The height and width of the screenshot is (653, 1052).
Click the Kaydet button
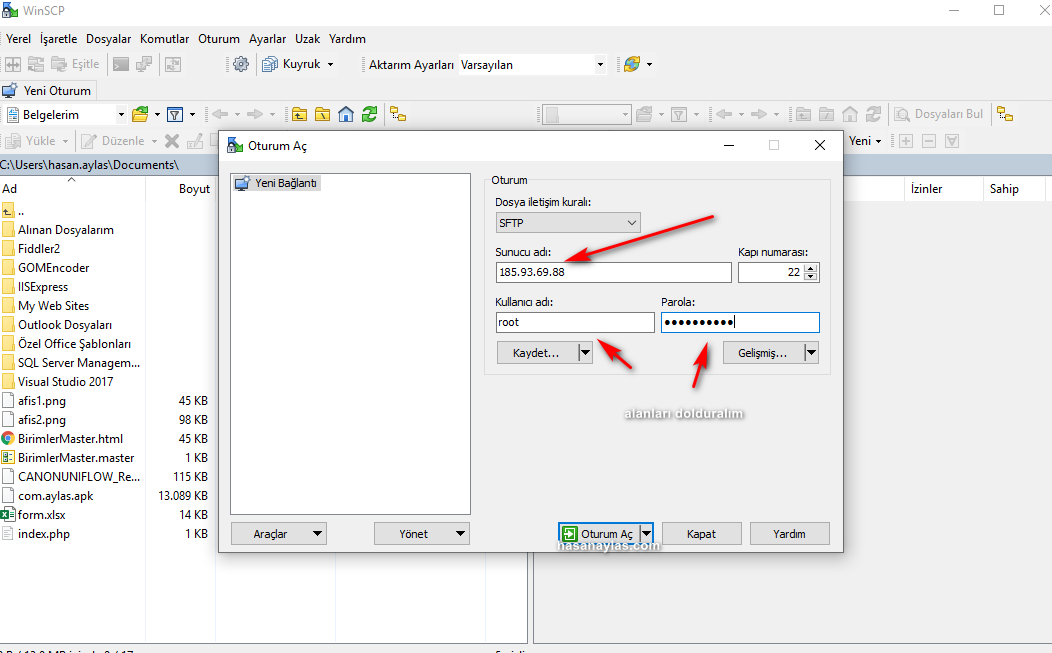pyautogui.click(x=537, y=353)
